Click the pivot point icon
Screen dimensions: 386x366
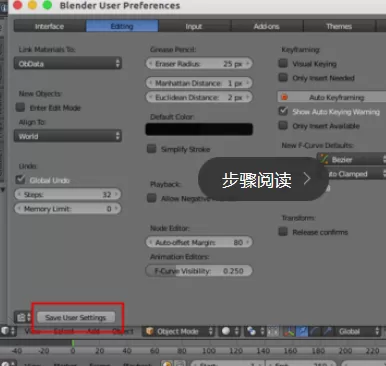point(251,331)
